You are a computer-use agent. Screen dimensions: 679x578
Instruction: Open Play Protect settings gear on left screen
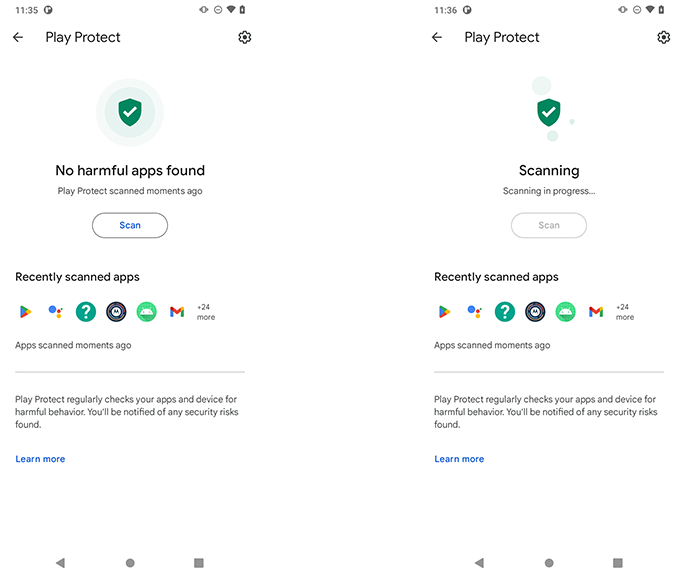[x=245, y=37]
